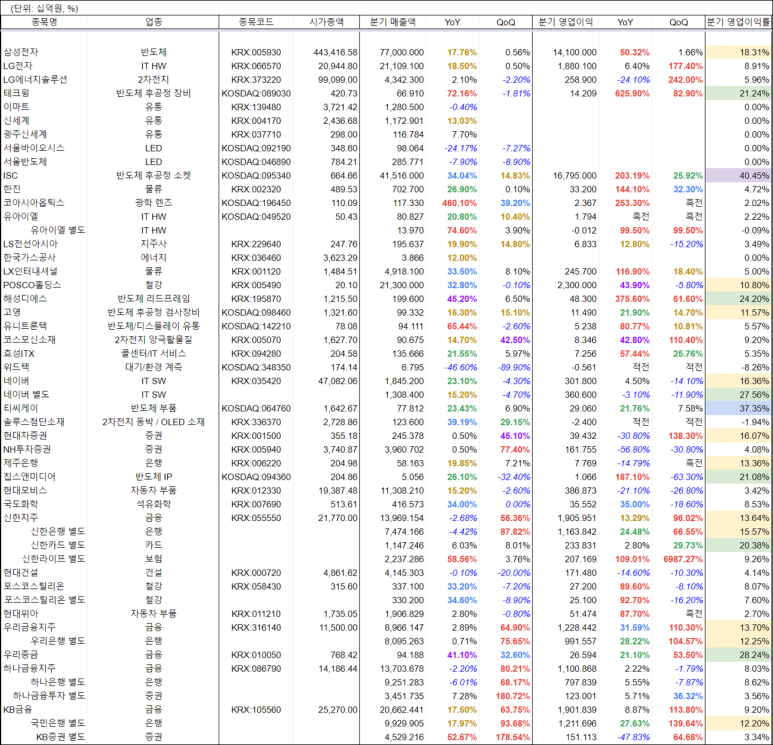Click the 6987.27% QoQ cell
The height and width of the screenshot is (745, 773).
tap(683, 559)
